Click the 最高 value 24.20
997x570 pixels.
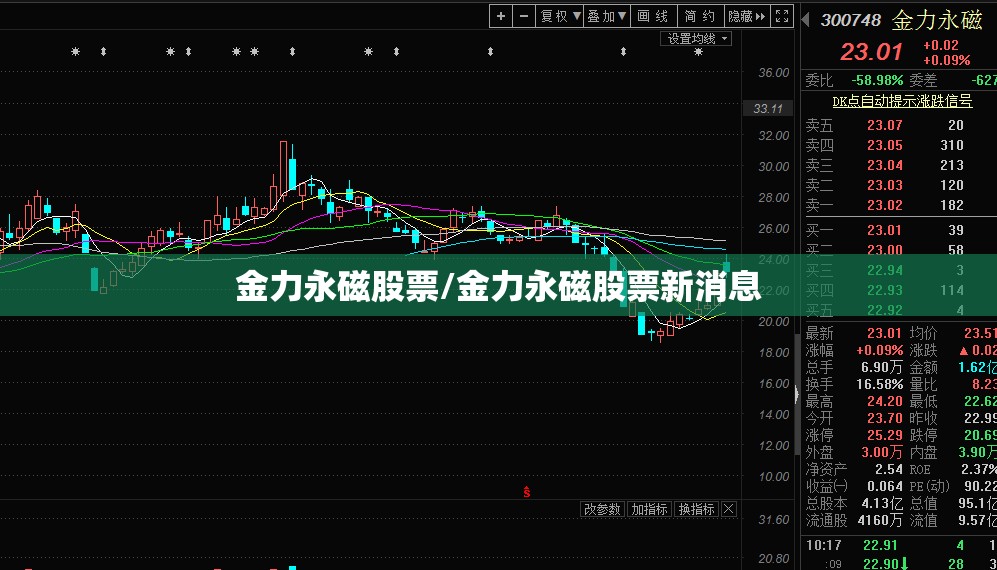point(884,401)
